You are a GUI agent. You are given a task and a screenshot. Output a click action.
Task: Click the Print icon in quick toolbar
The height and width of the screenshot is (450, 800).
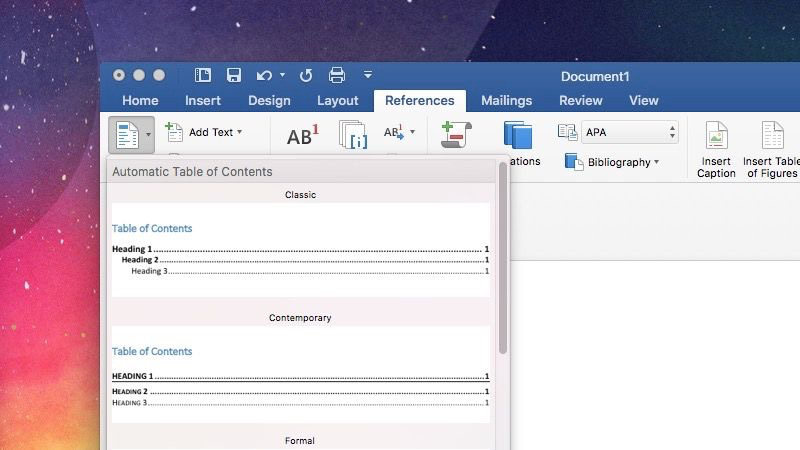tap(337, 75)
